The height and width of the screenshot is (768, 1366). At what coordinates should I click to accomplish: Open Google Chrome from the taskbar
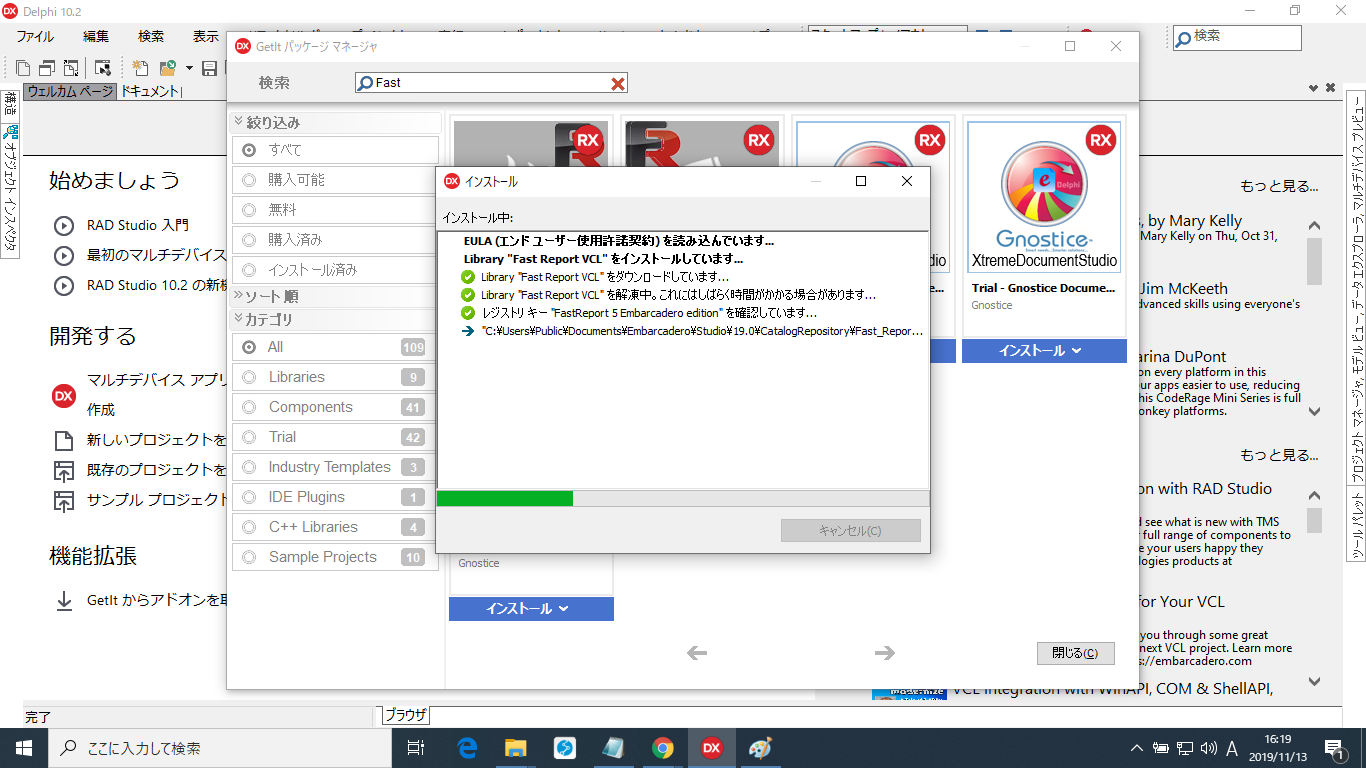pyautogui.click(x=662, y=748)
